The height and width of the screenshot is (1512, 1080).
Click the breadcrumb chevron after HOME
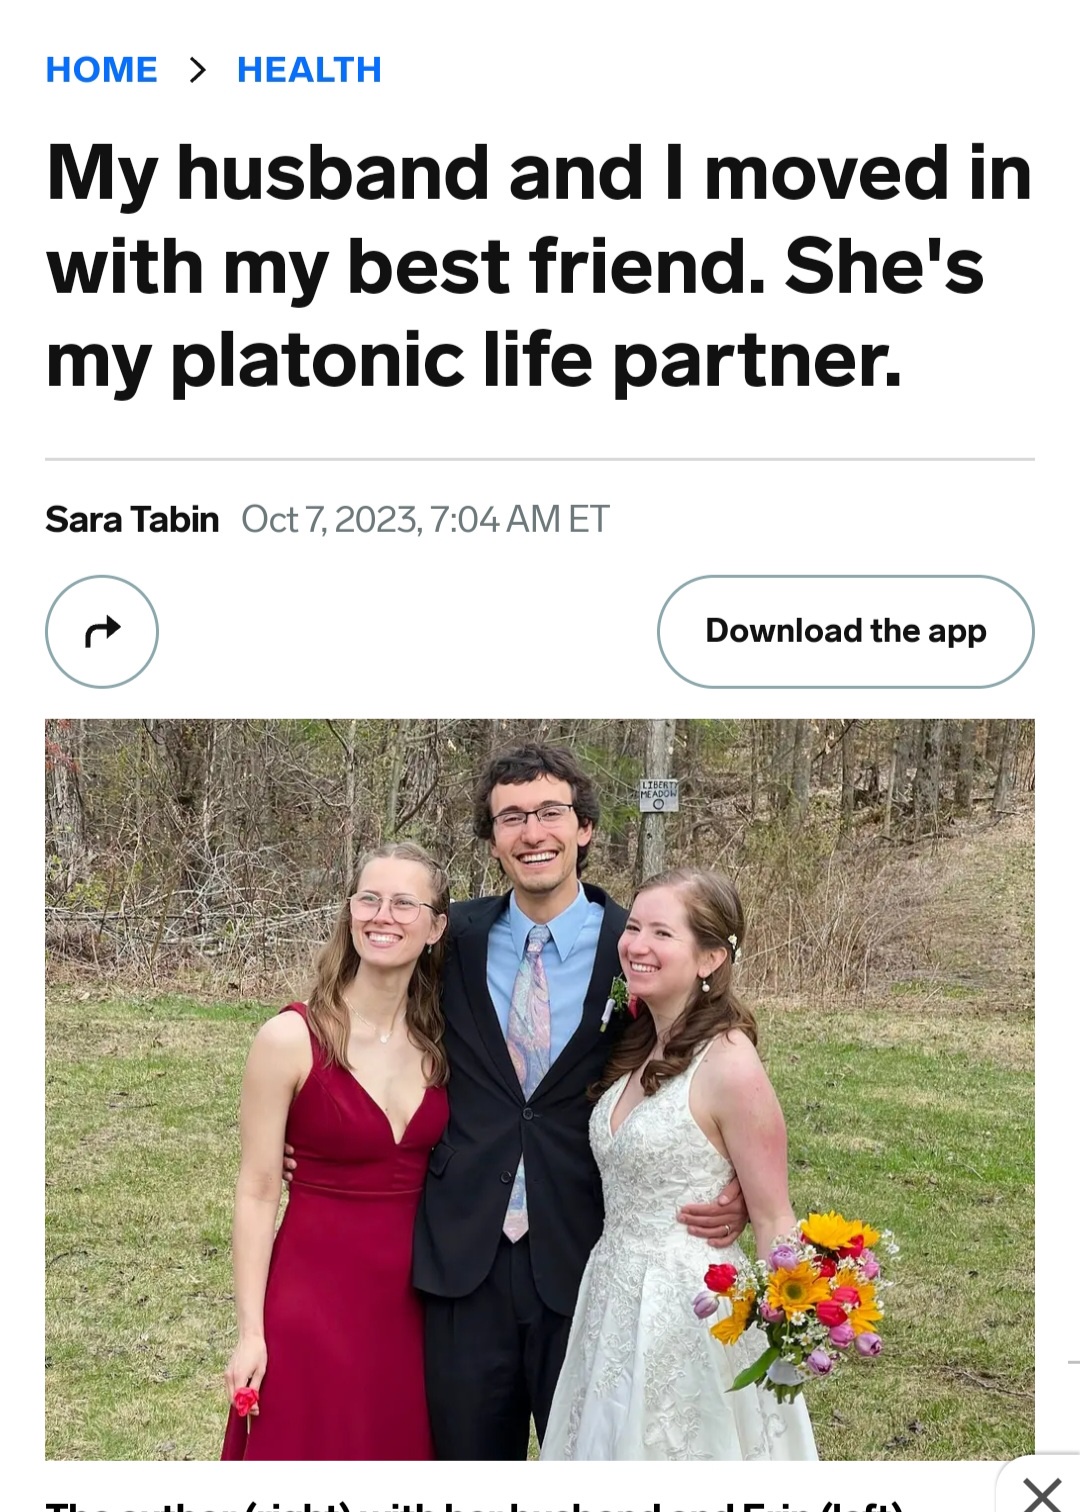[198, 70]
